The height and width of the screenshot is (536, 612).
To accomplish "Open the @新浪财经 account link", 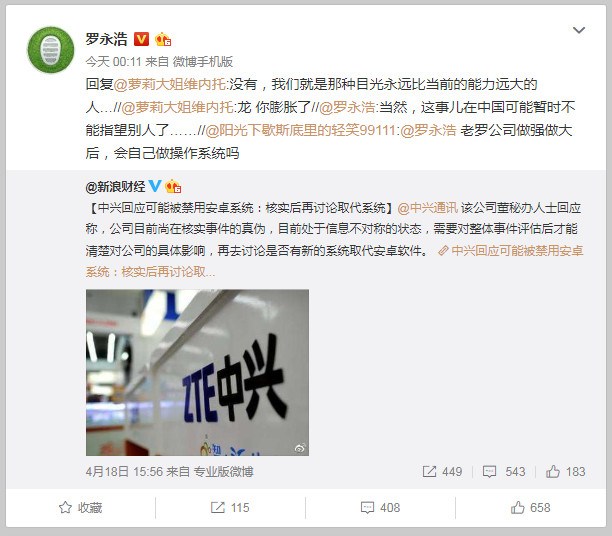I will pos(116,187).
